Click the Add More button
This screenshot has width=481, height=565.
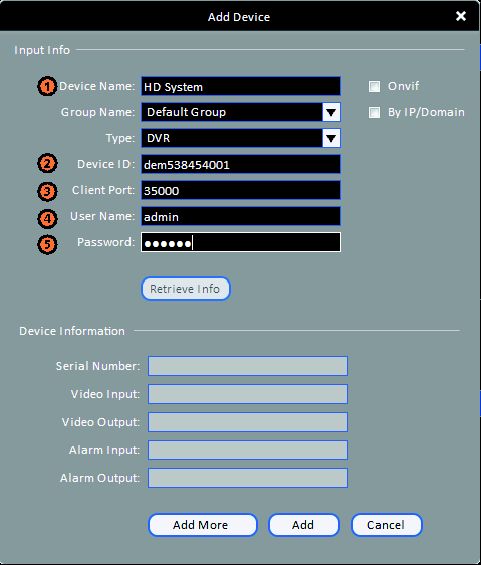[x=202, y=525]
